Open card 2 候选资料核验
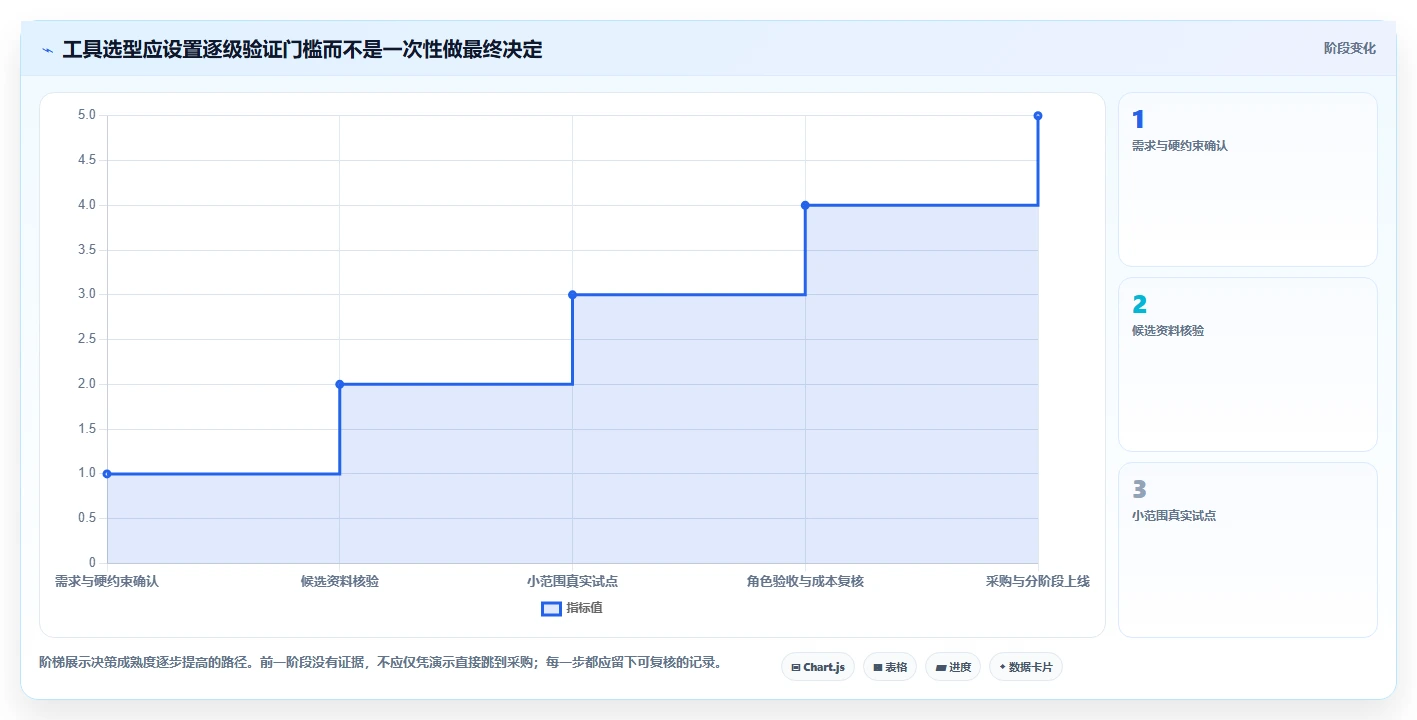1417x720 pixels. 1247,365
